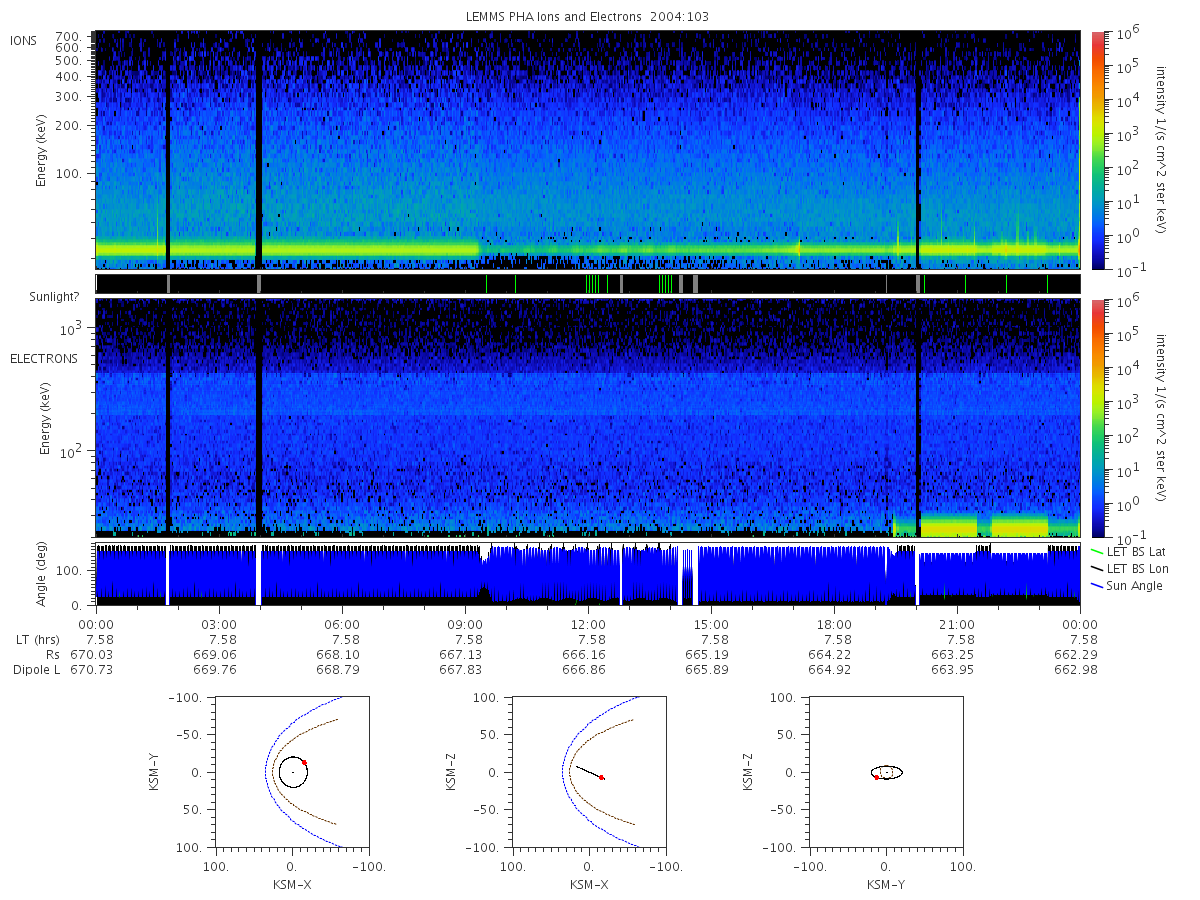Click the 15:00 time tick label
This screenshot has width=1200, height=900.
point(711,624)
